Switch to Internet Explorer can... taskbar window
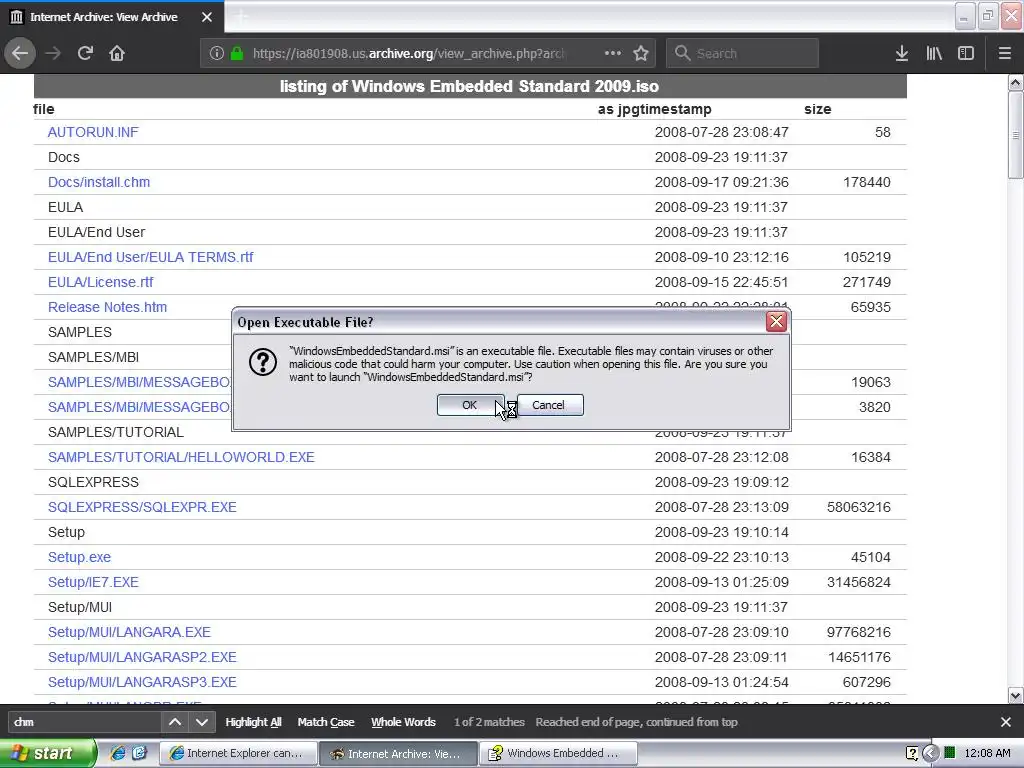The width and height of the screenshot is (1024, 768). pyautogui.click(x=238, y=753)
